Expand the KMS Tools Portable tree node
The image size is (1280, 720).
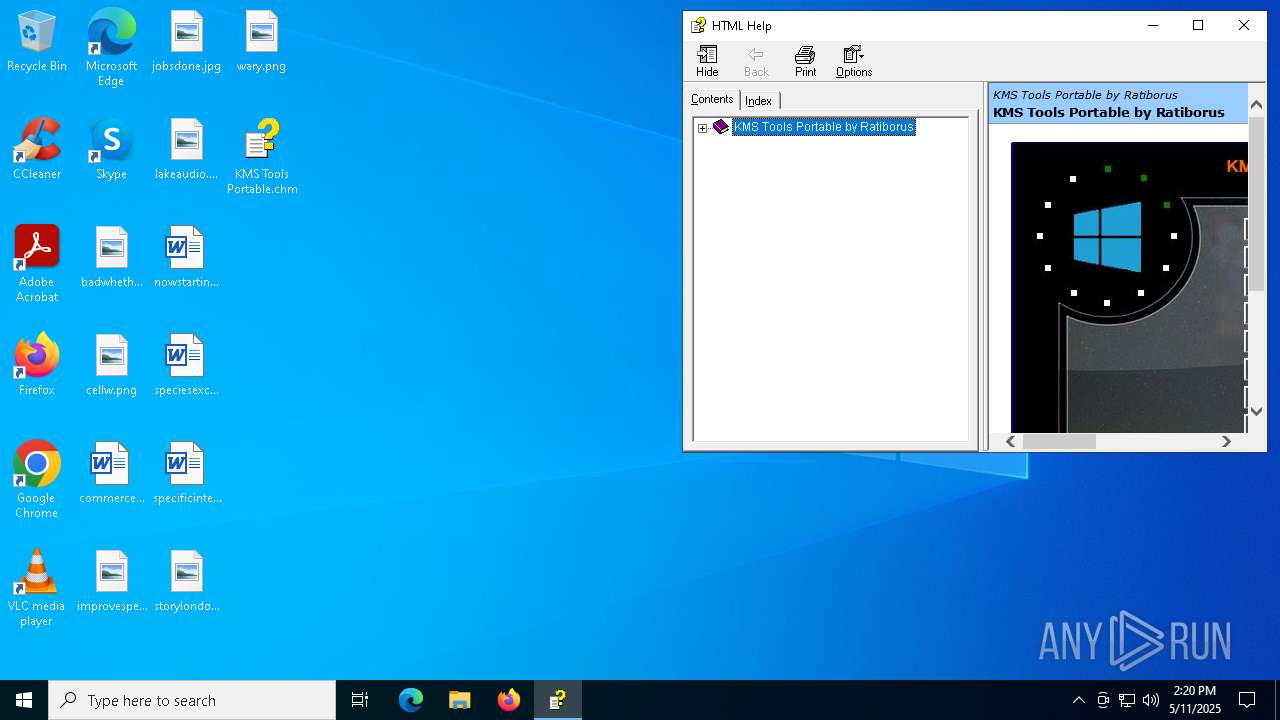(x=702, y=128)
